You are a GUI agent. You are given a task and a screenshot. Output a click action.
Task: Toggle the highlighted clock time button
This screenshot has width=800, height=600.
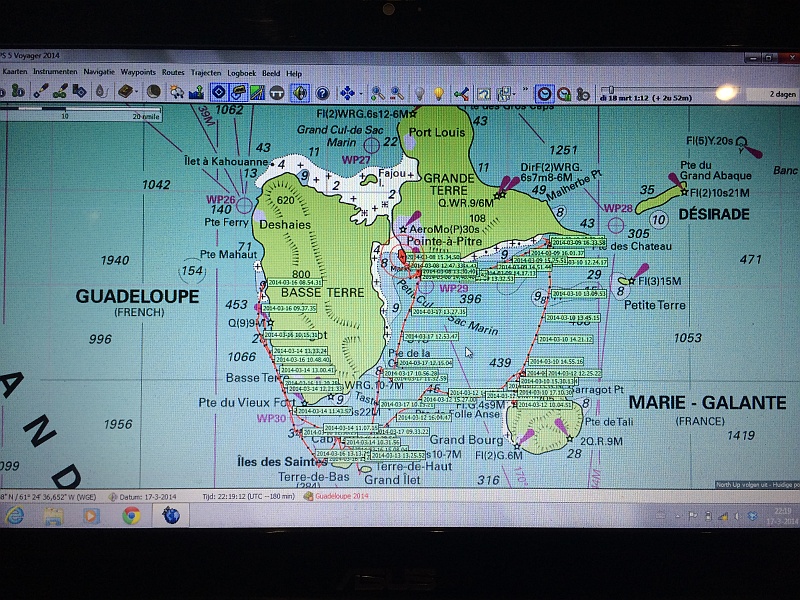click(545, 94)
